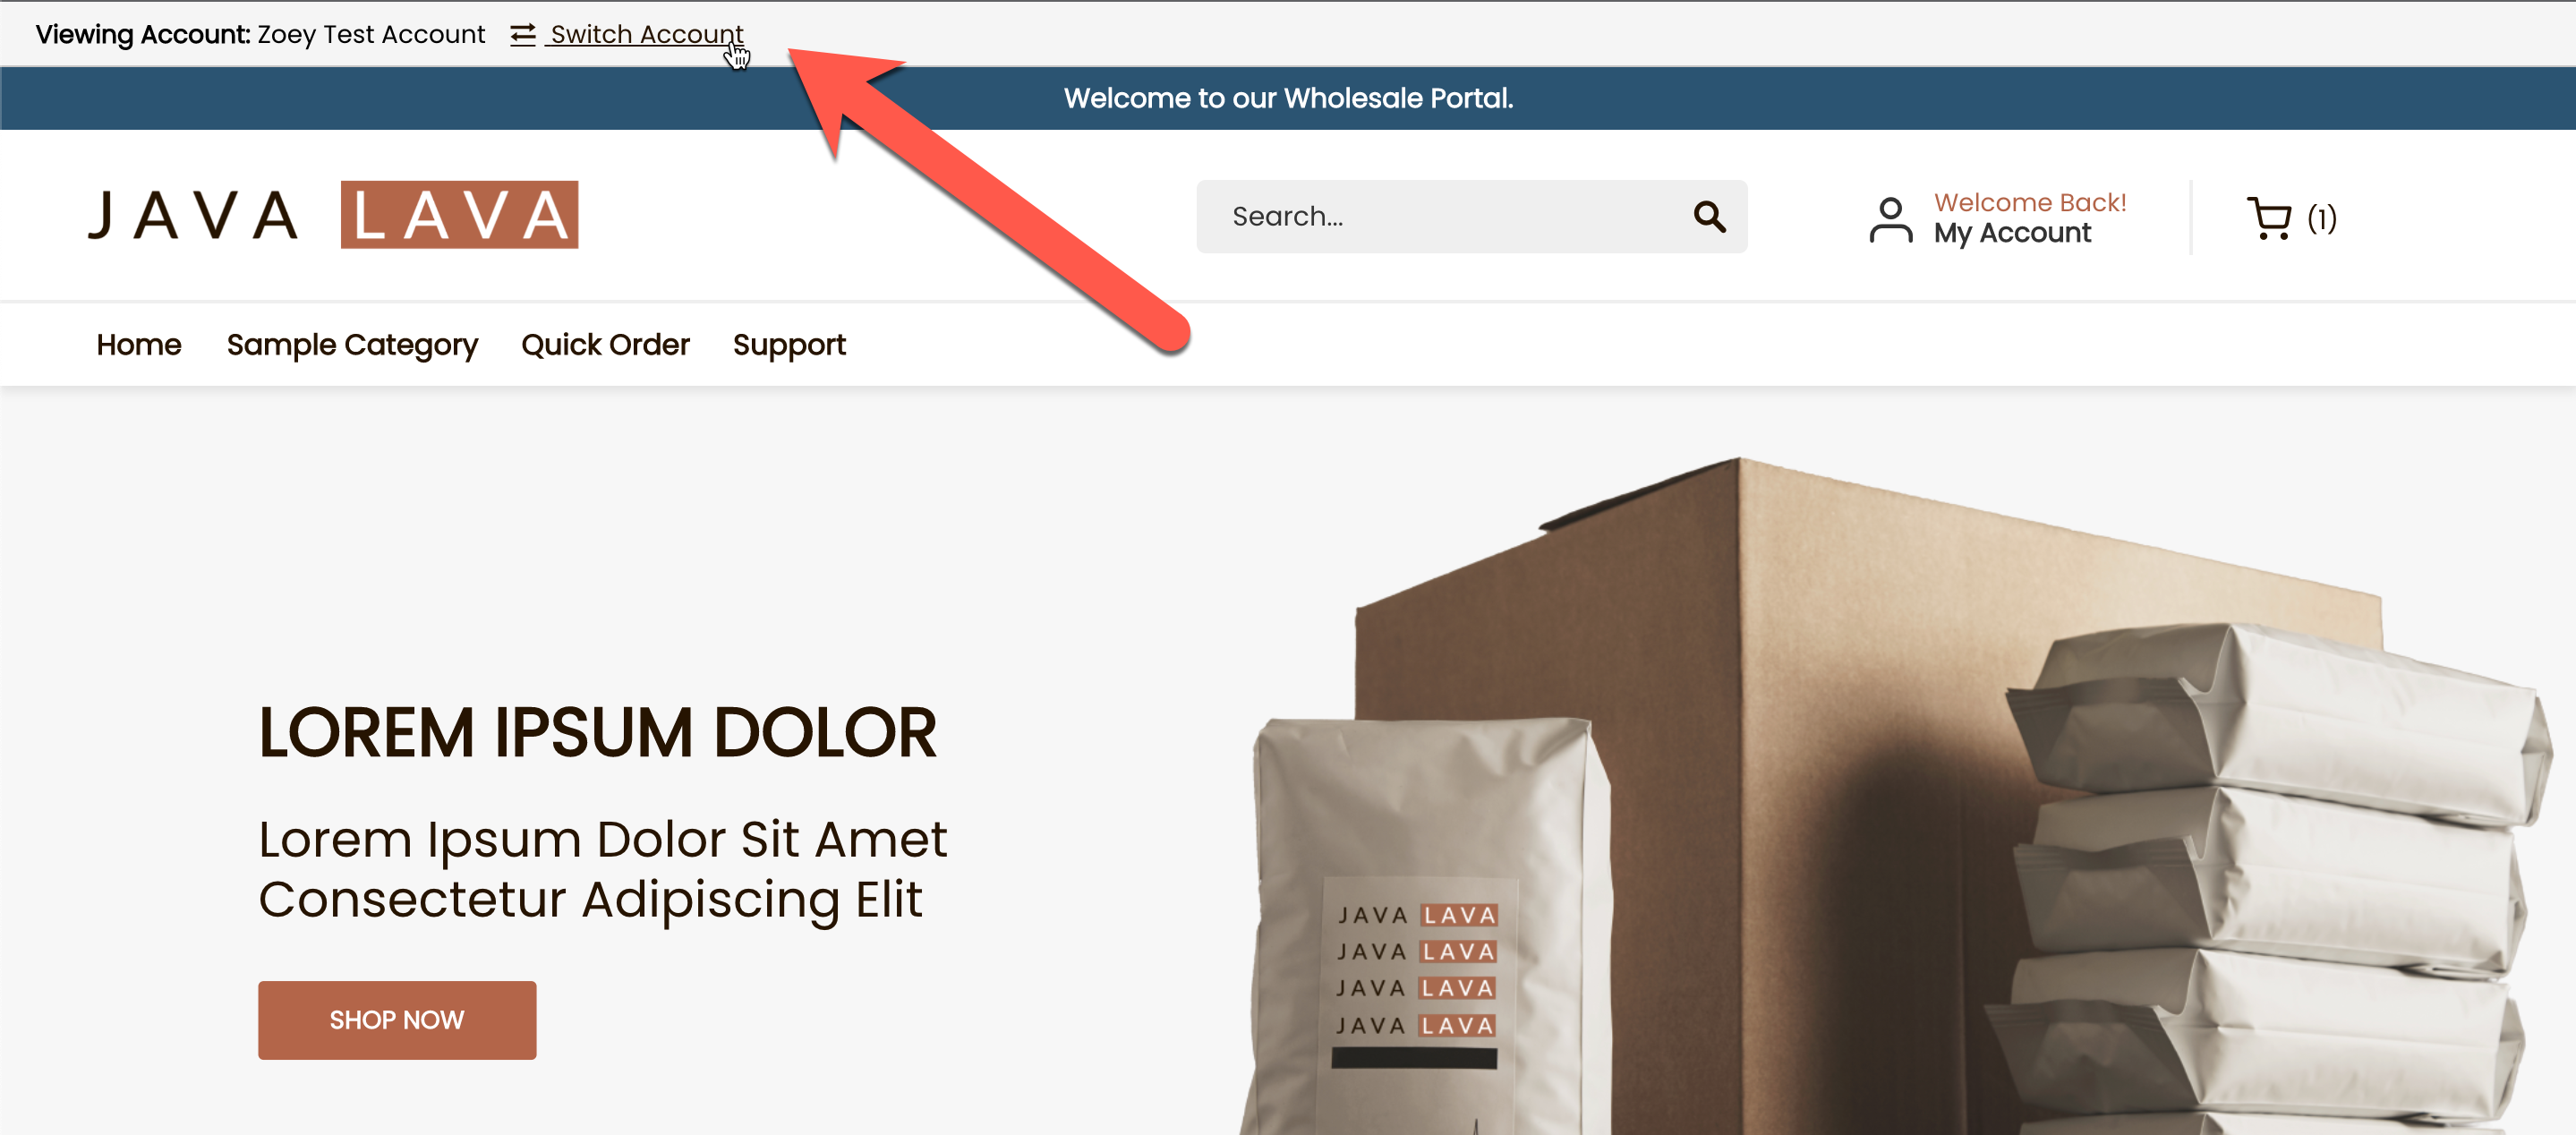Open the shopping cart icon
This screenshot has height=1135, width=2576.
tap(2269, 218)
